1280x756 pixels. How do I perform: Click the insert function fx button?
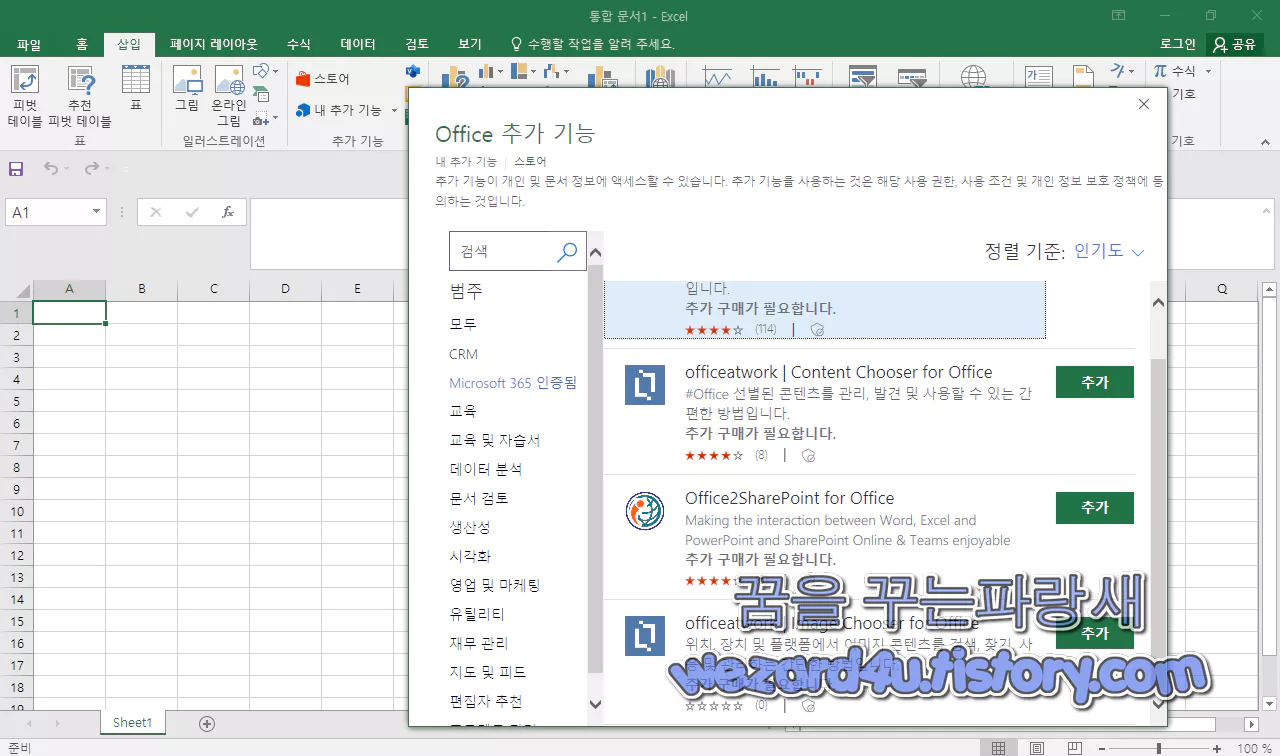228,212
